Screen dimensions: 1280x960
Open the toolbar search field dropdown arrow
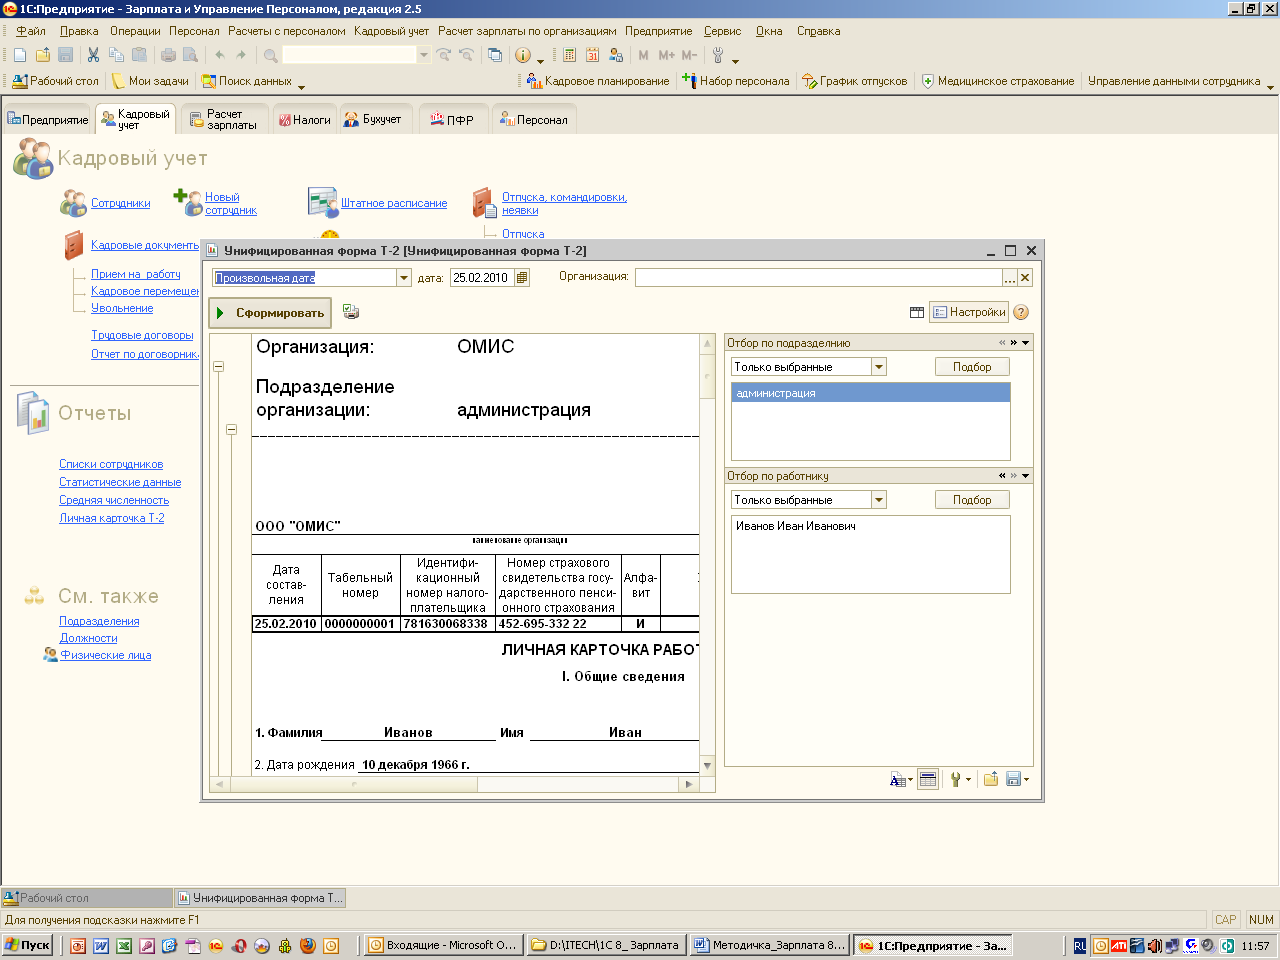[x=424, y=55]
